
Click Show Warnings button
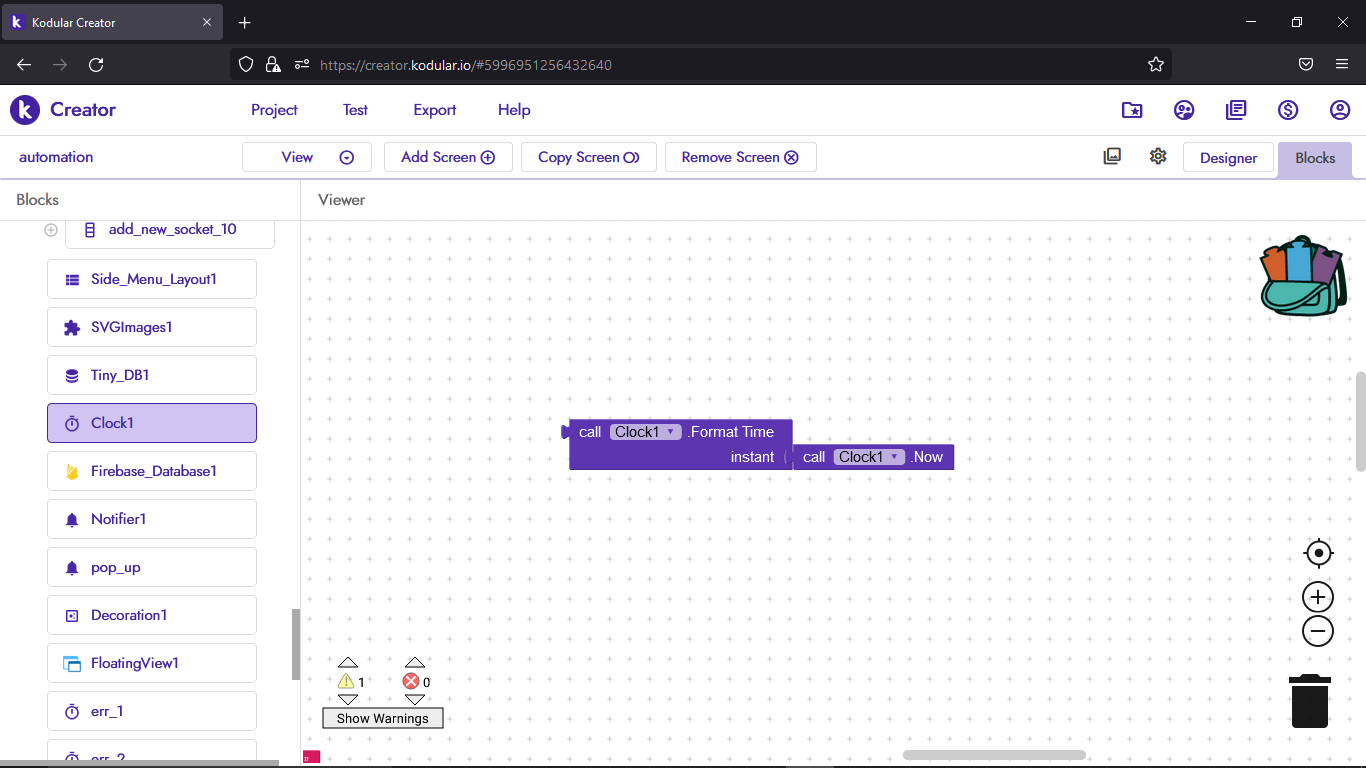click(x=382, y=718)
